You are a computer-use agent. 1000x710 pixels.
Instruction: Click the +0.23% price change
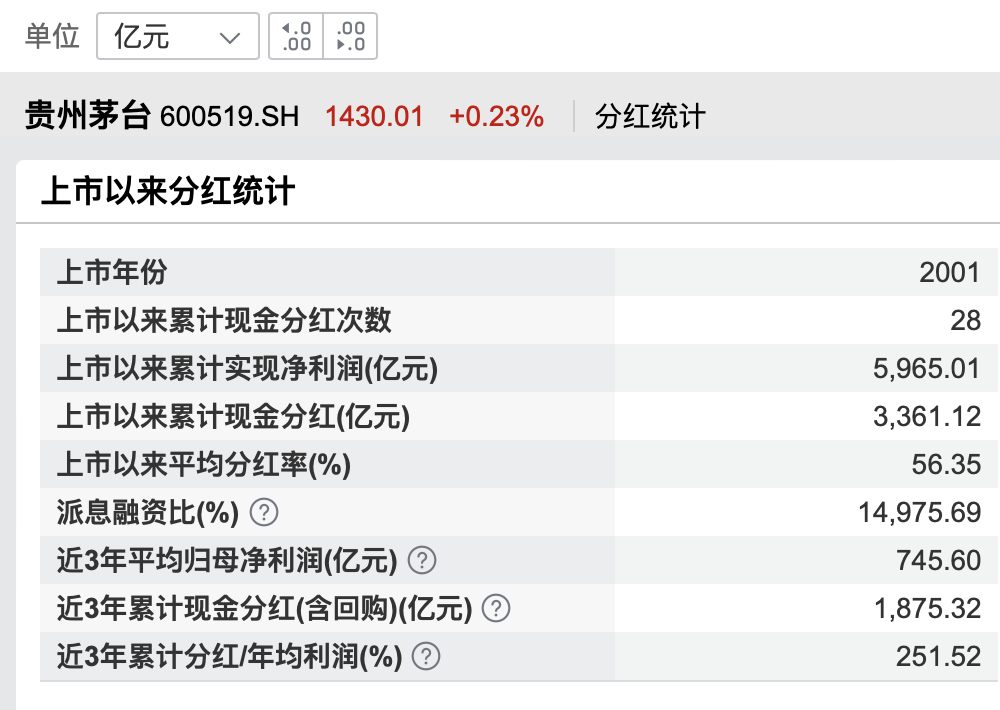(x=496, y=117)
